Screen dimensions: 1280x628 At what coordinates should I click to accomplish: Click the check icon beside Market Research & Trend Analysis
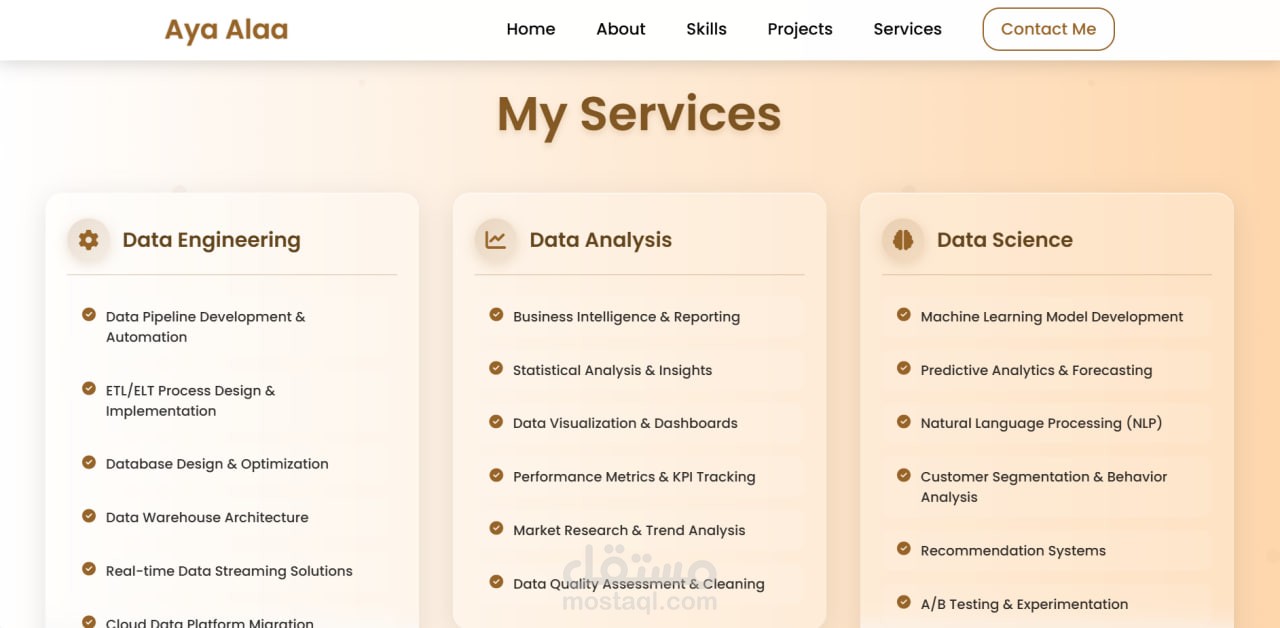(x=496, y=528)
